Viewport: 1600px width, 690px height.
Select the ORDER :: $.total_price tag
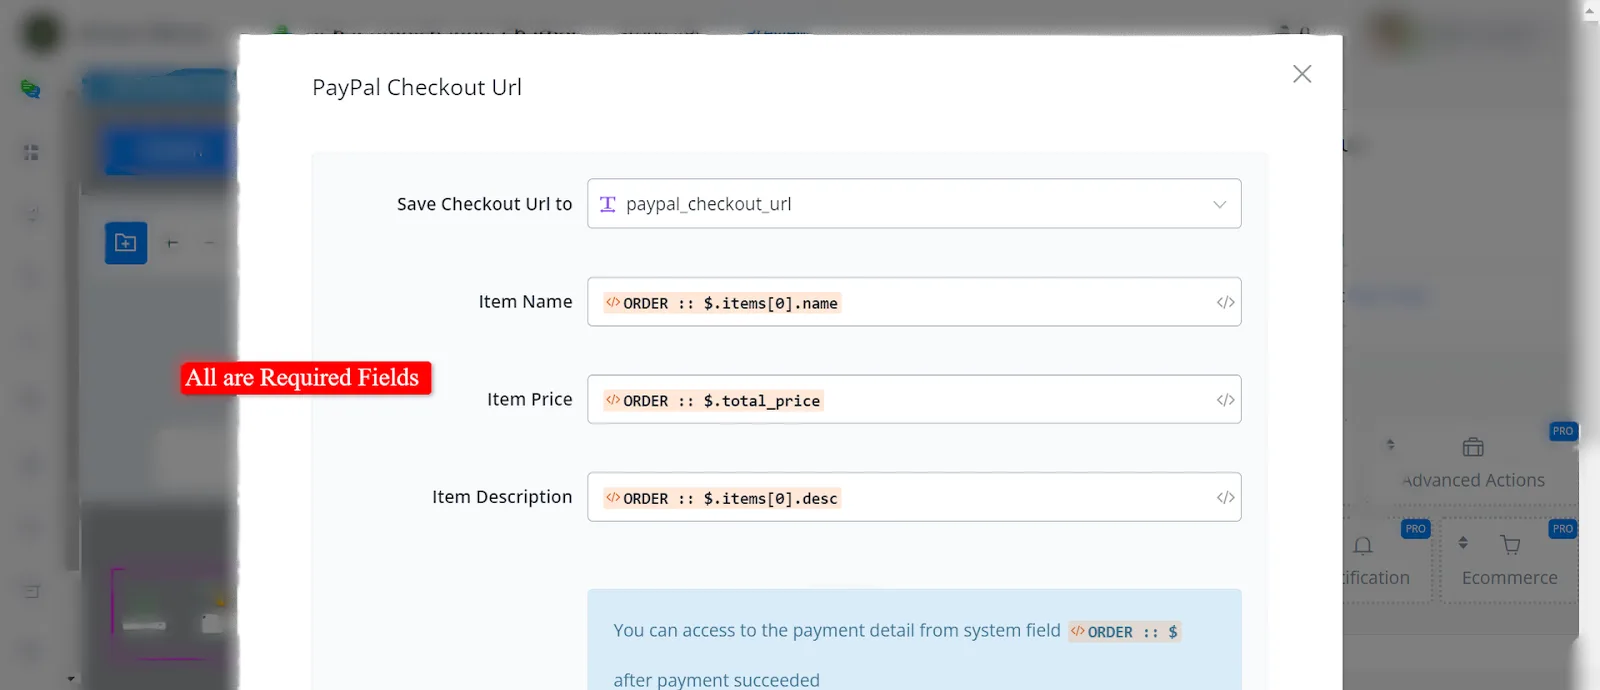pyautogui.click(x=713, y=401)
